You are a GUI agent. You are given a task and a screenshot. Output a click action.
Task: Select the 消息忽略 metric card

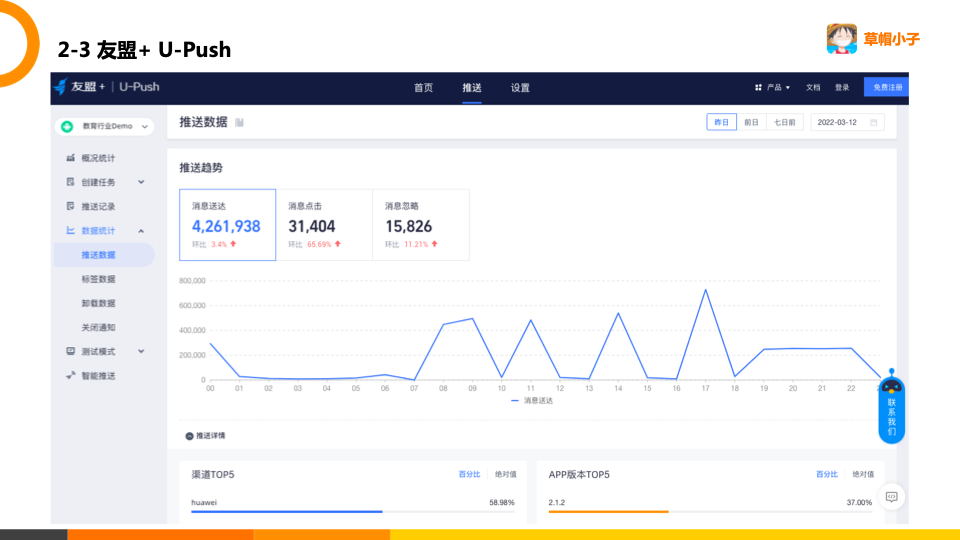421,225
